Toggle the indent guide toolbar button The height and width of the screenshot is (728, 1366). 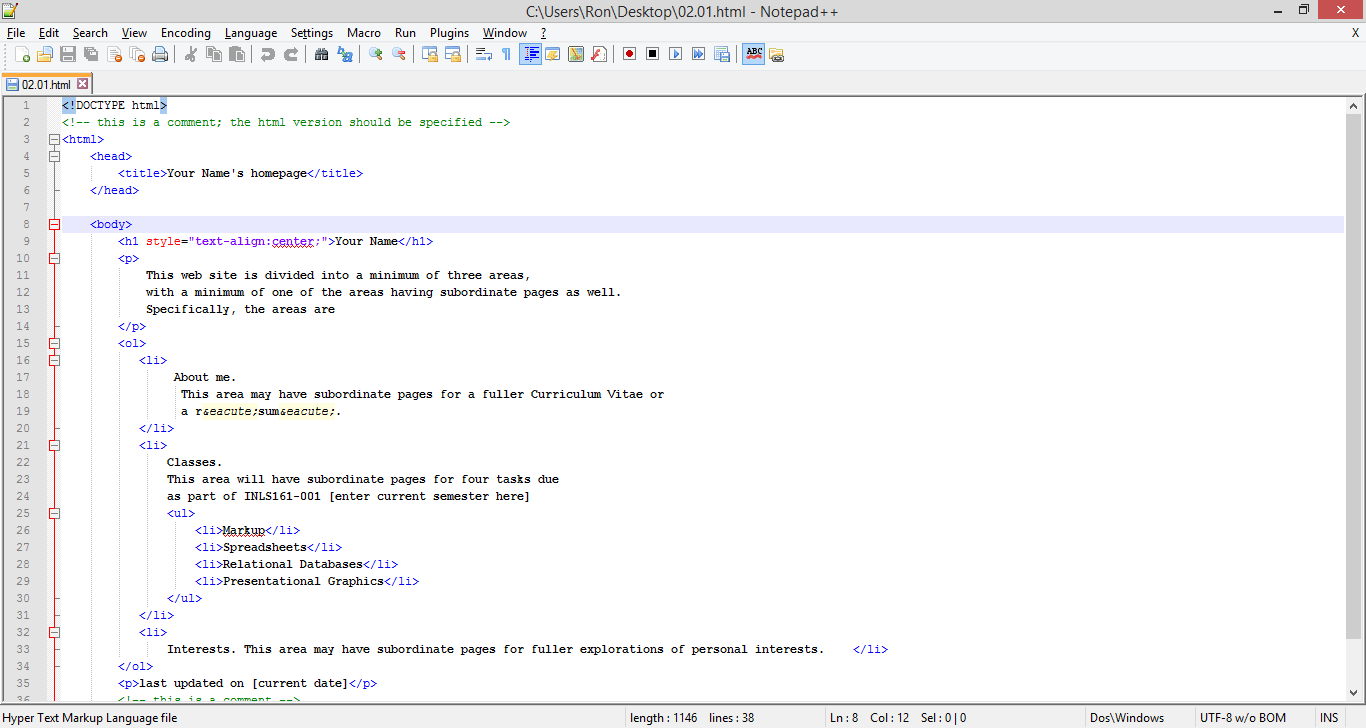pyautogui.click(x=530, y=54)
